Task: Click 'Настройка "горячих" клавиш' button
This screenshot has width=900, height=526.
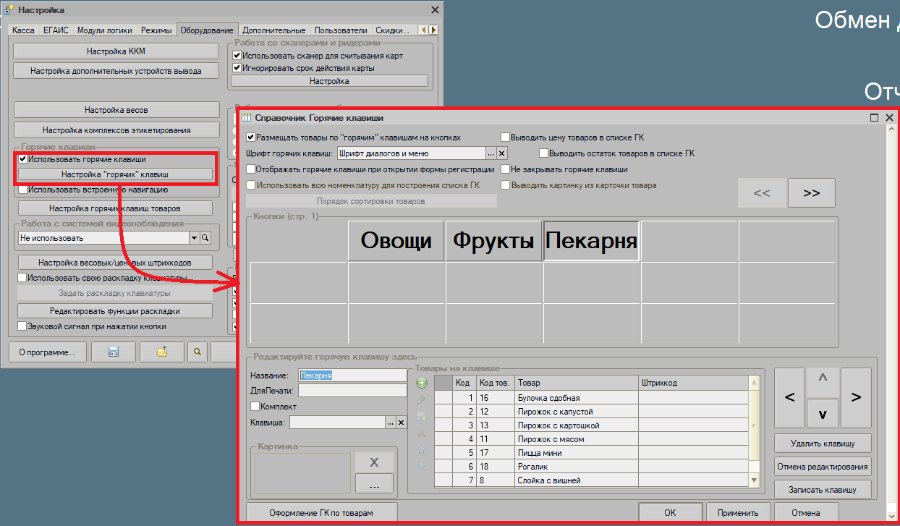Action: coord(115,174)
